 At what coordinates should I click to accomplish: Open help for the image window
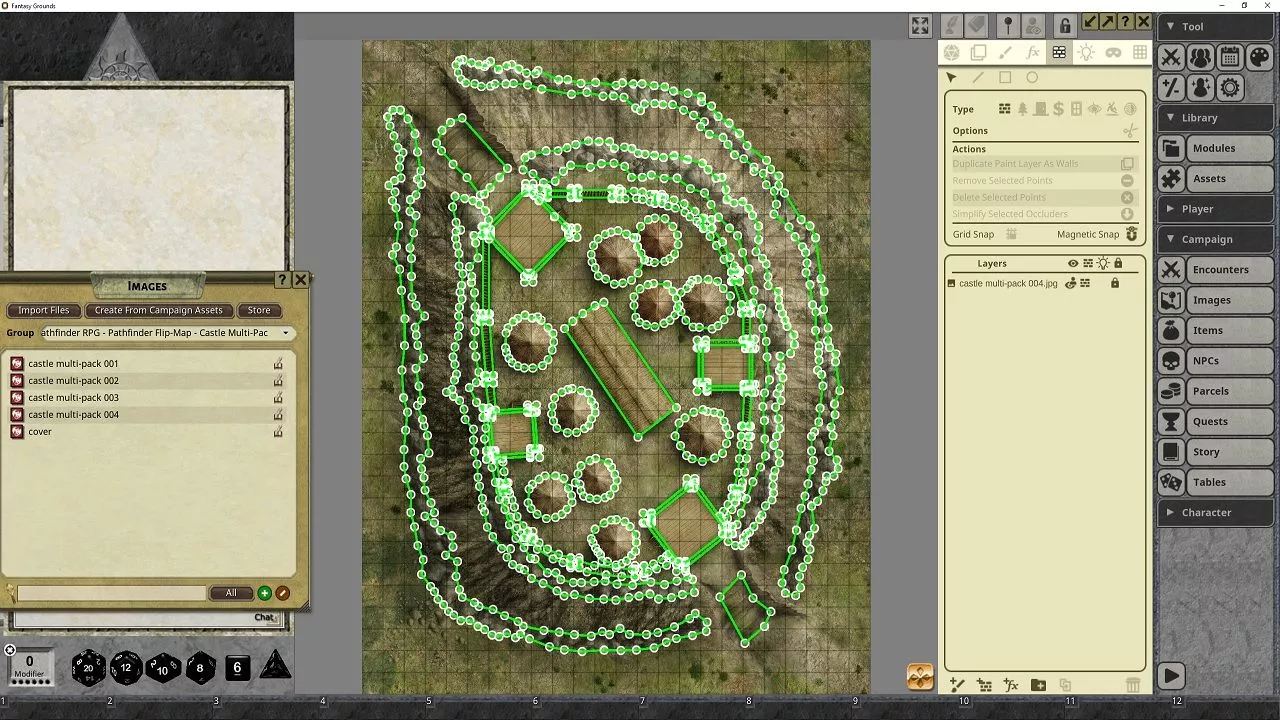point(1125,22)
